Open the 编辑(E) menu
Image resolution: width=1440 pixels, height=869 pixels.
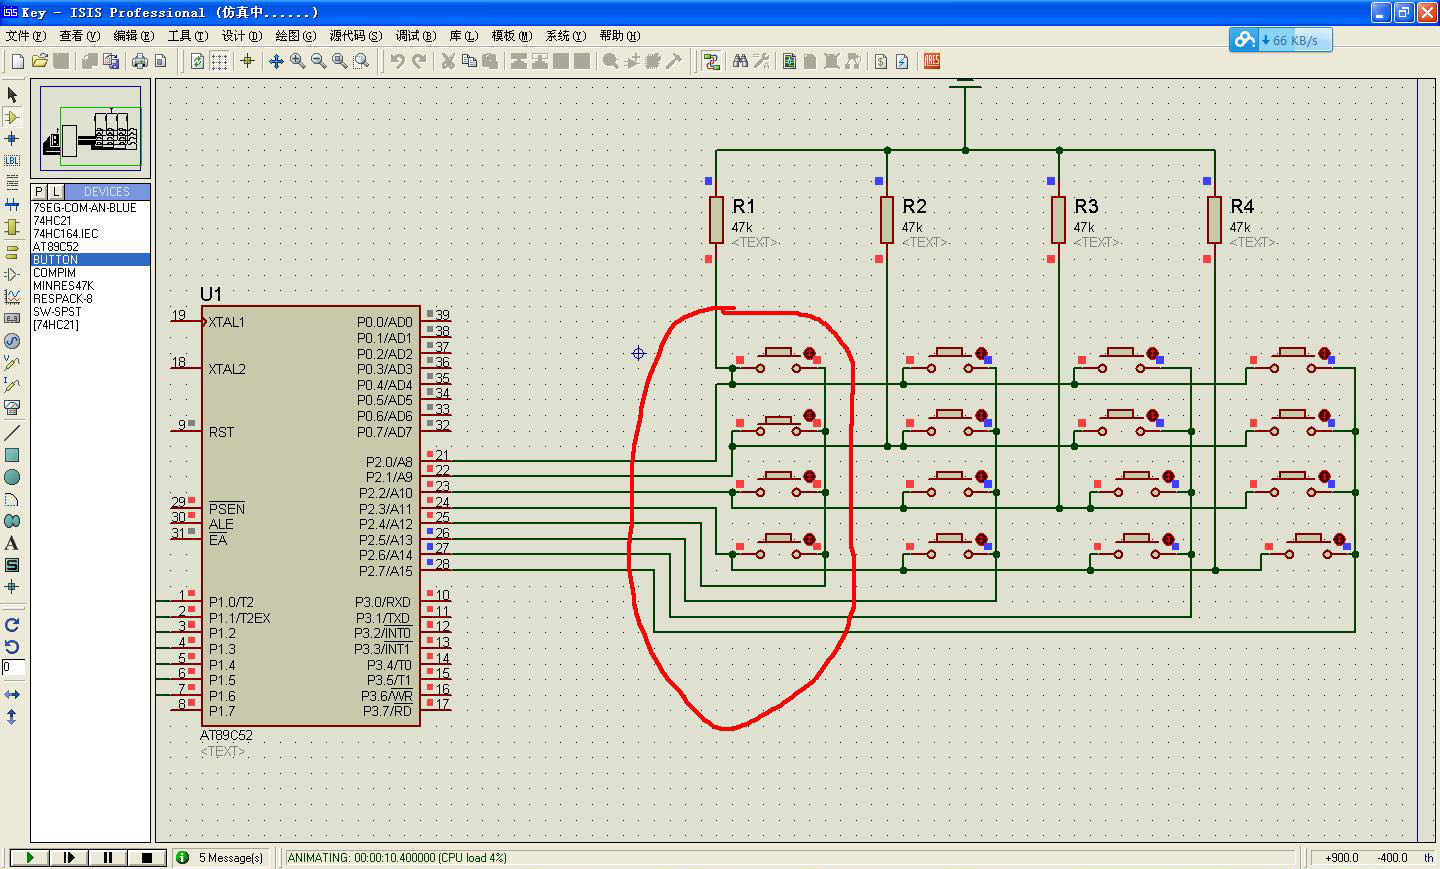tap(133, 35)
